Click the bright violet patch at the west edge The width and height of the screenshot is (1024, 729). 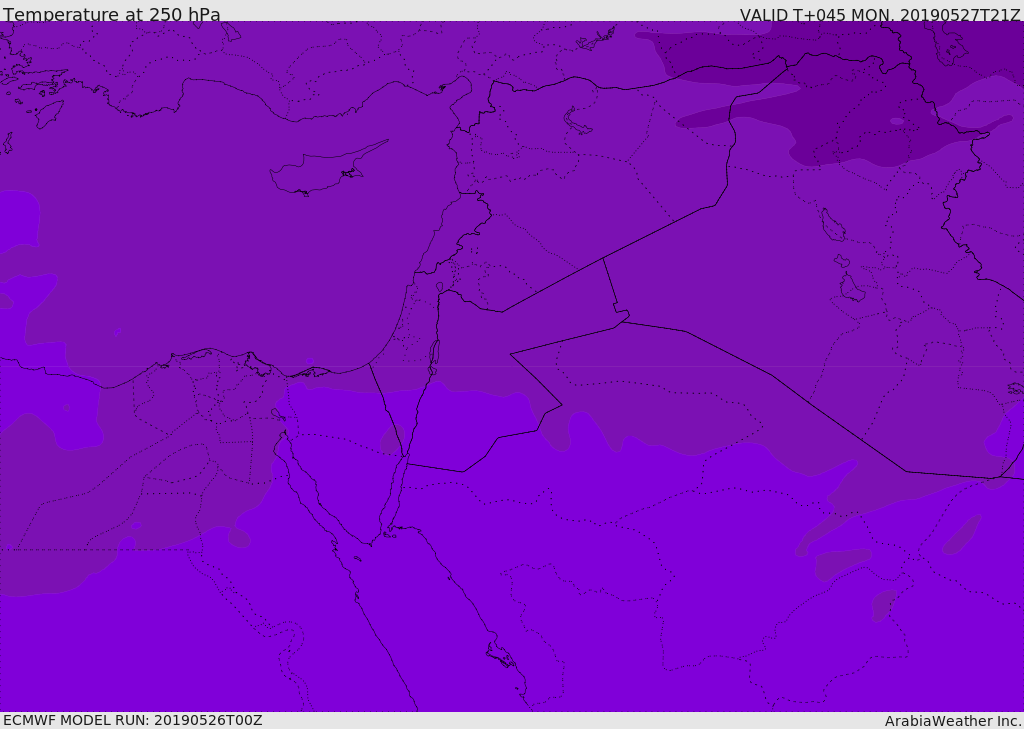tap(18, 219)
